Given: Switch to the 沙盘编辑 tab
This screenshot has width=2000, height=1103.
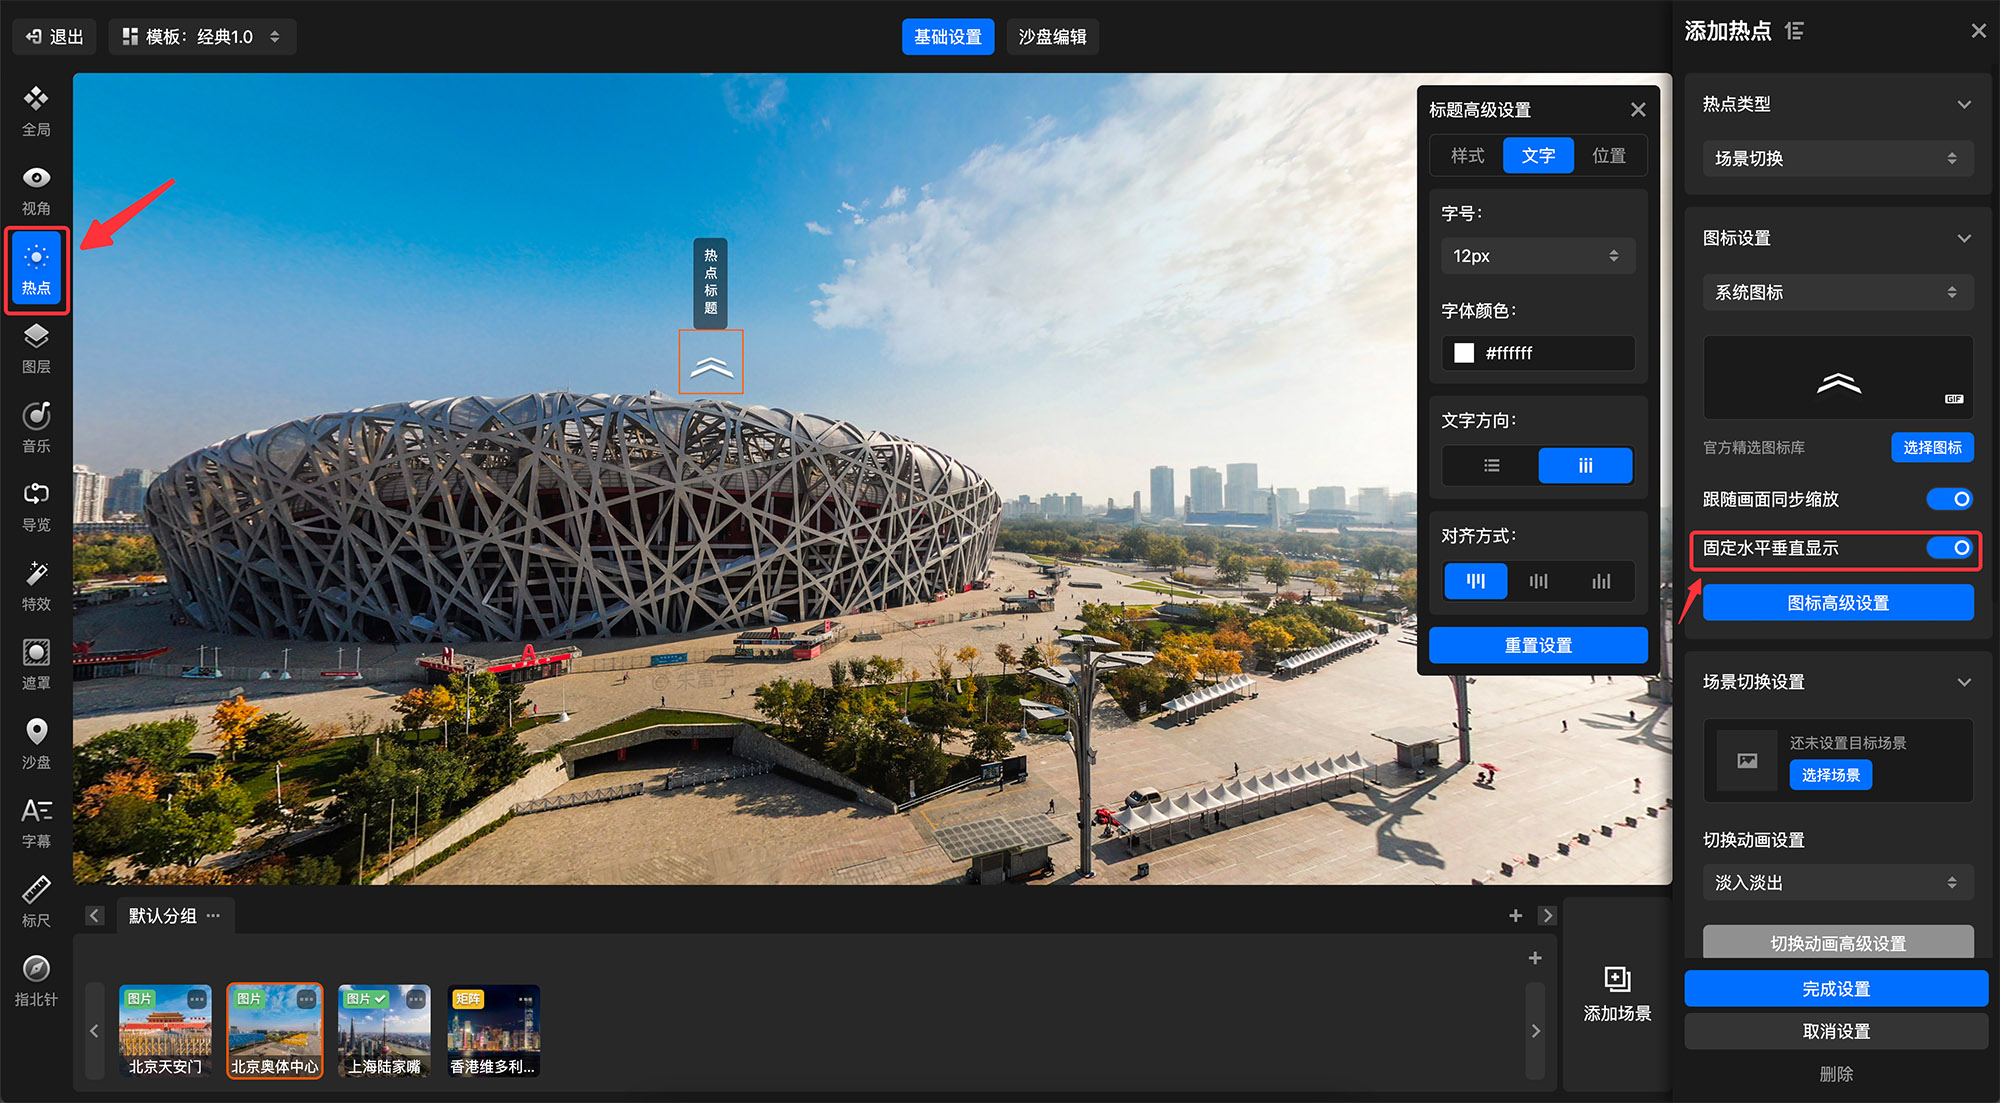Looking at the screenshot, I should pyautogui.click(x=1052, y=37).
